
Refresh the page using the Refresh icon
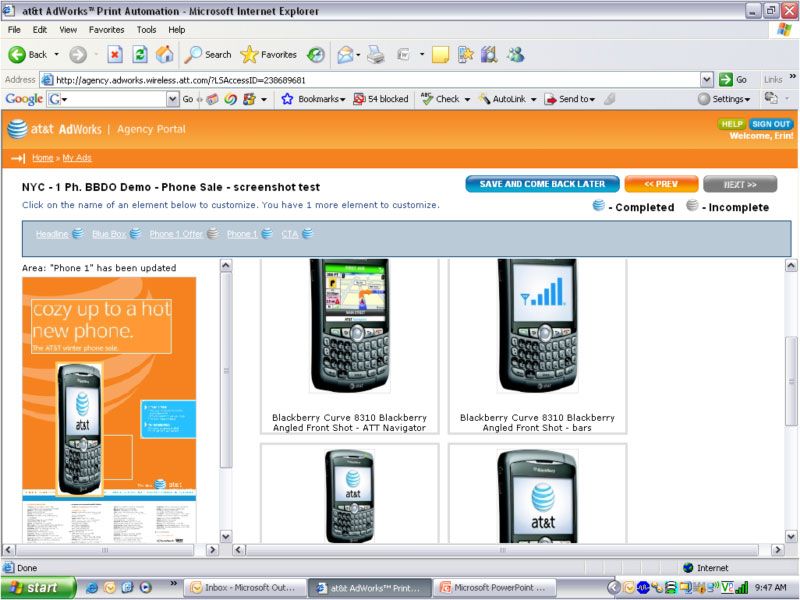click(140, 54)
